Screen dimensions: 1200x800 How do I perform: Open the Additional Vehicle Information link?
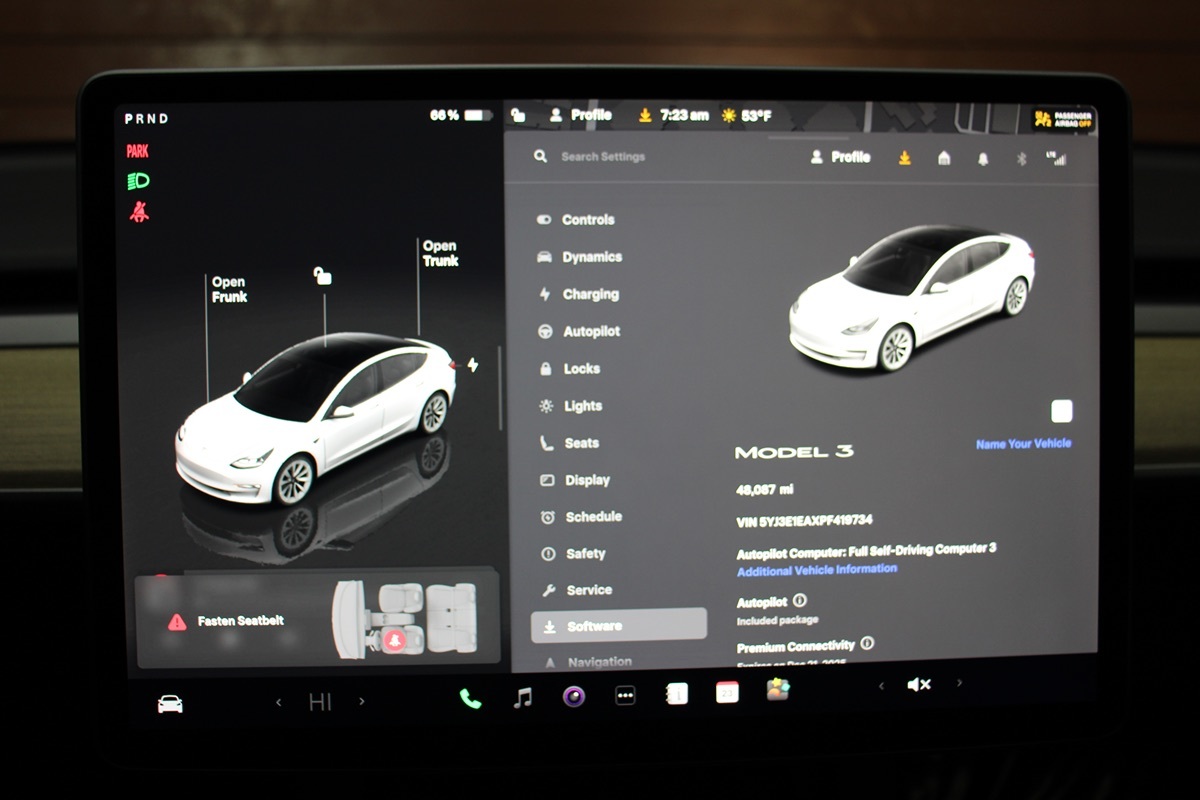click(817, 570)
